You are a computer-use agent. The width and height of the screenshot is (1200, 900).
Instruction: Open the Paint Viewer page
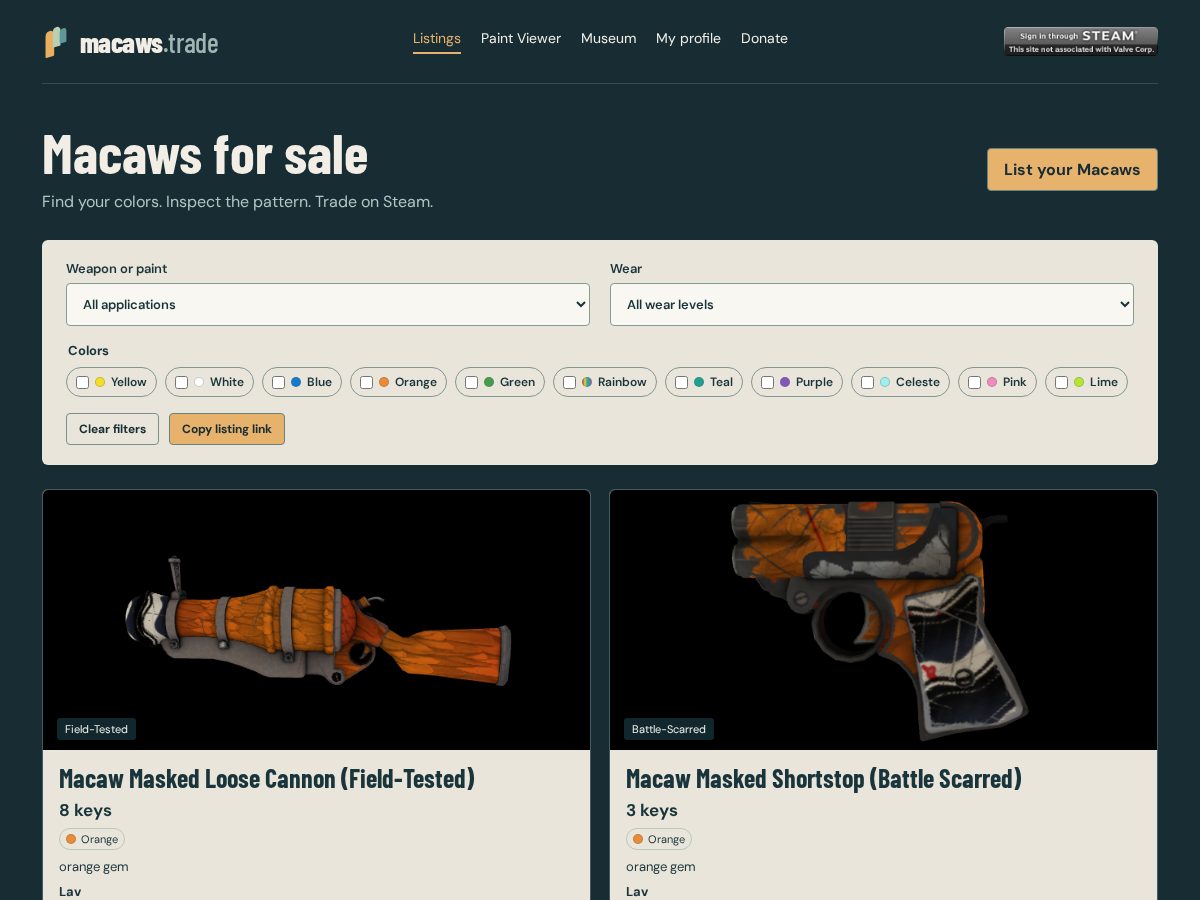pos(521,38)
